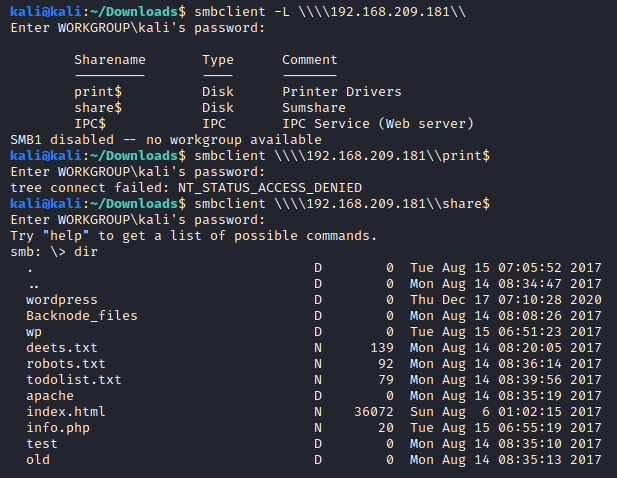Click the Backnode_files directory name
Viewport: 617px width, 478px height.
tap(82, 315)
